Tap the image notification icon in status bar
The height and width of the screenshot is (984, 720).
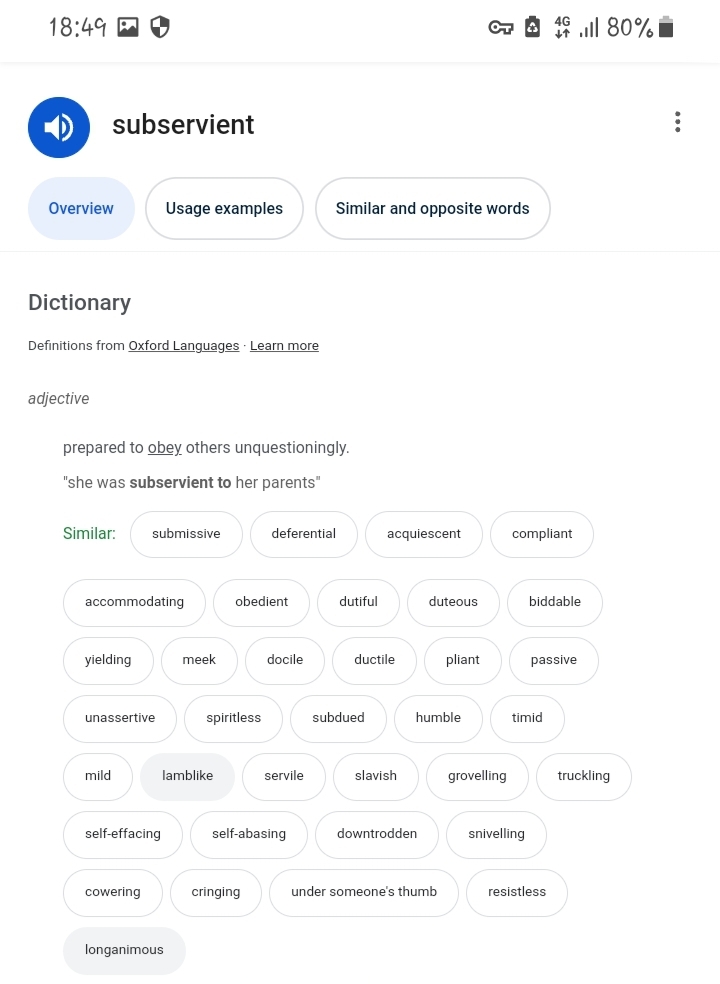pyautogui.click(x=128, y=27)
